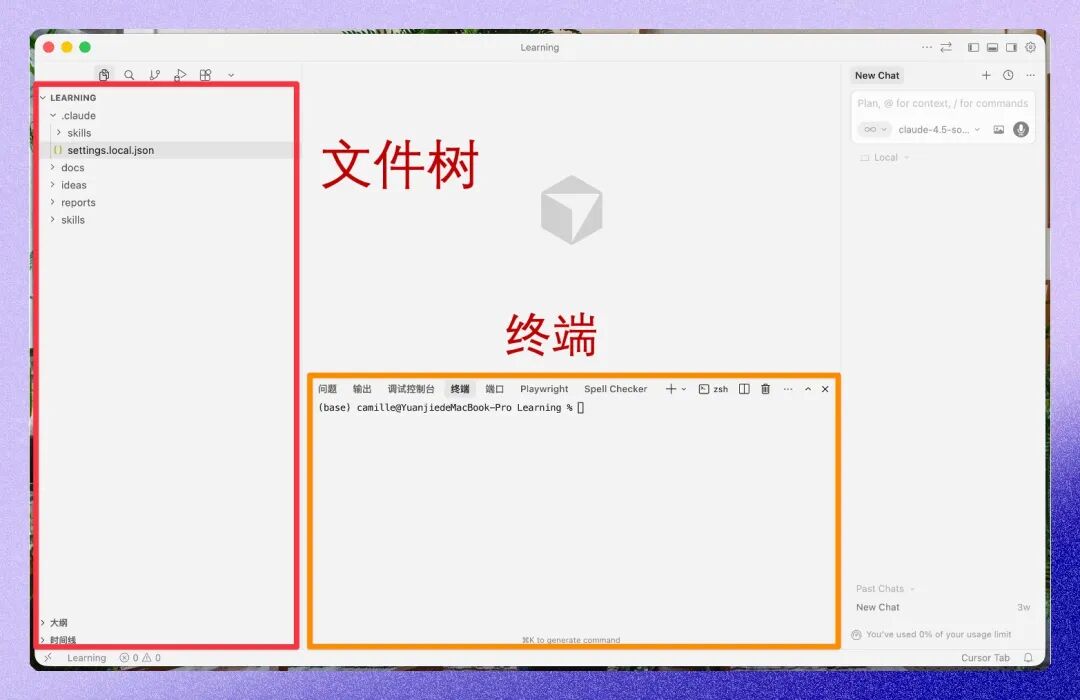Image resolution: width=1080 pixels, height=700 pixels.
Task: Open the Extensions view
Action: coord(206,75)
